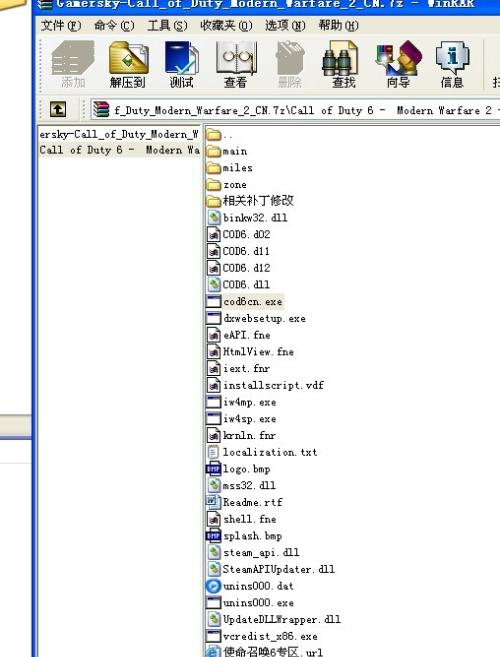Select the 使命召唤6专区.url shortcut
The image size is (500, 657).
coord(265,652)
